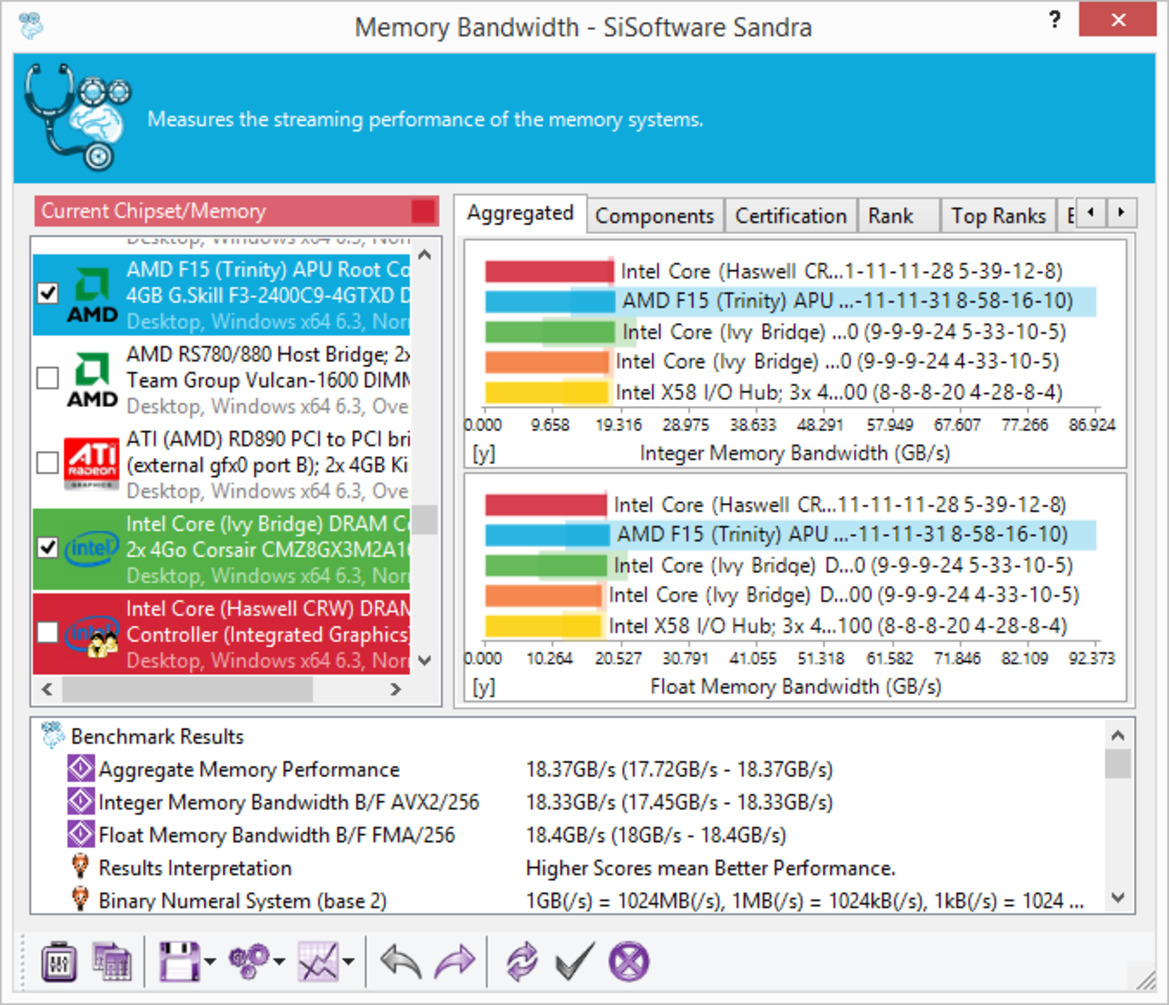The image size is (1169, 1005).
Task: Uncheck the Intel Core (Ivy Bridge) checkbox
Action: click(x=48, y=548)
